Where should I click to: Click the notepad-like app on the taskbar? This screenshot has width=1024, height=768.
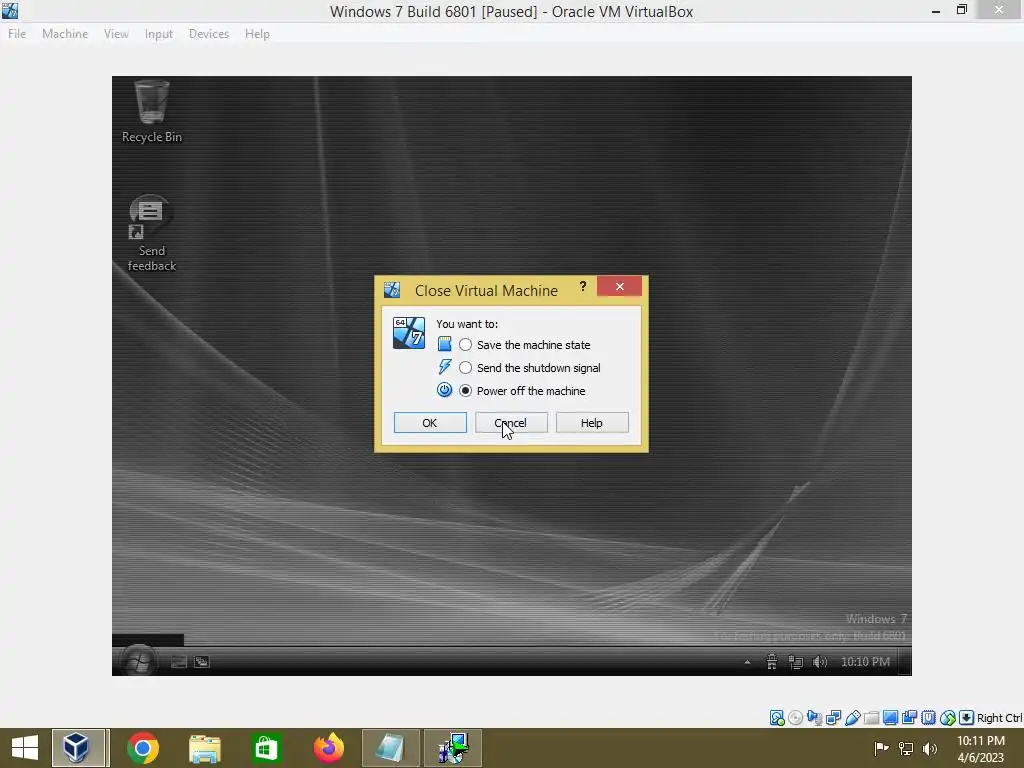(390, 748)
